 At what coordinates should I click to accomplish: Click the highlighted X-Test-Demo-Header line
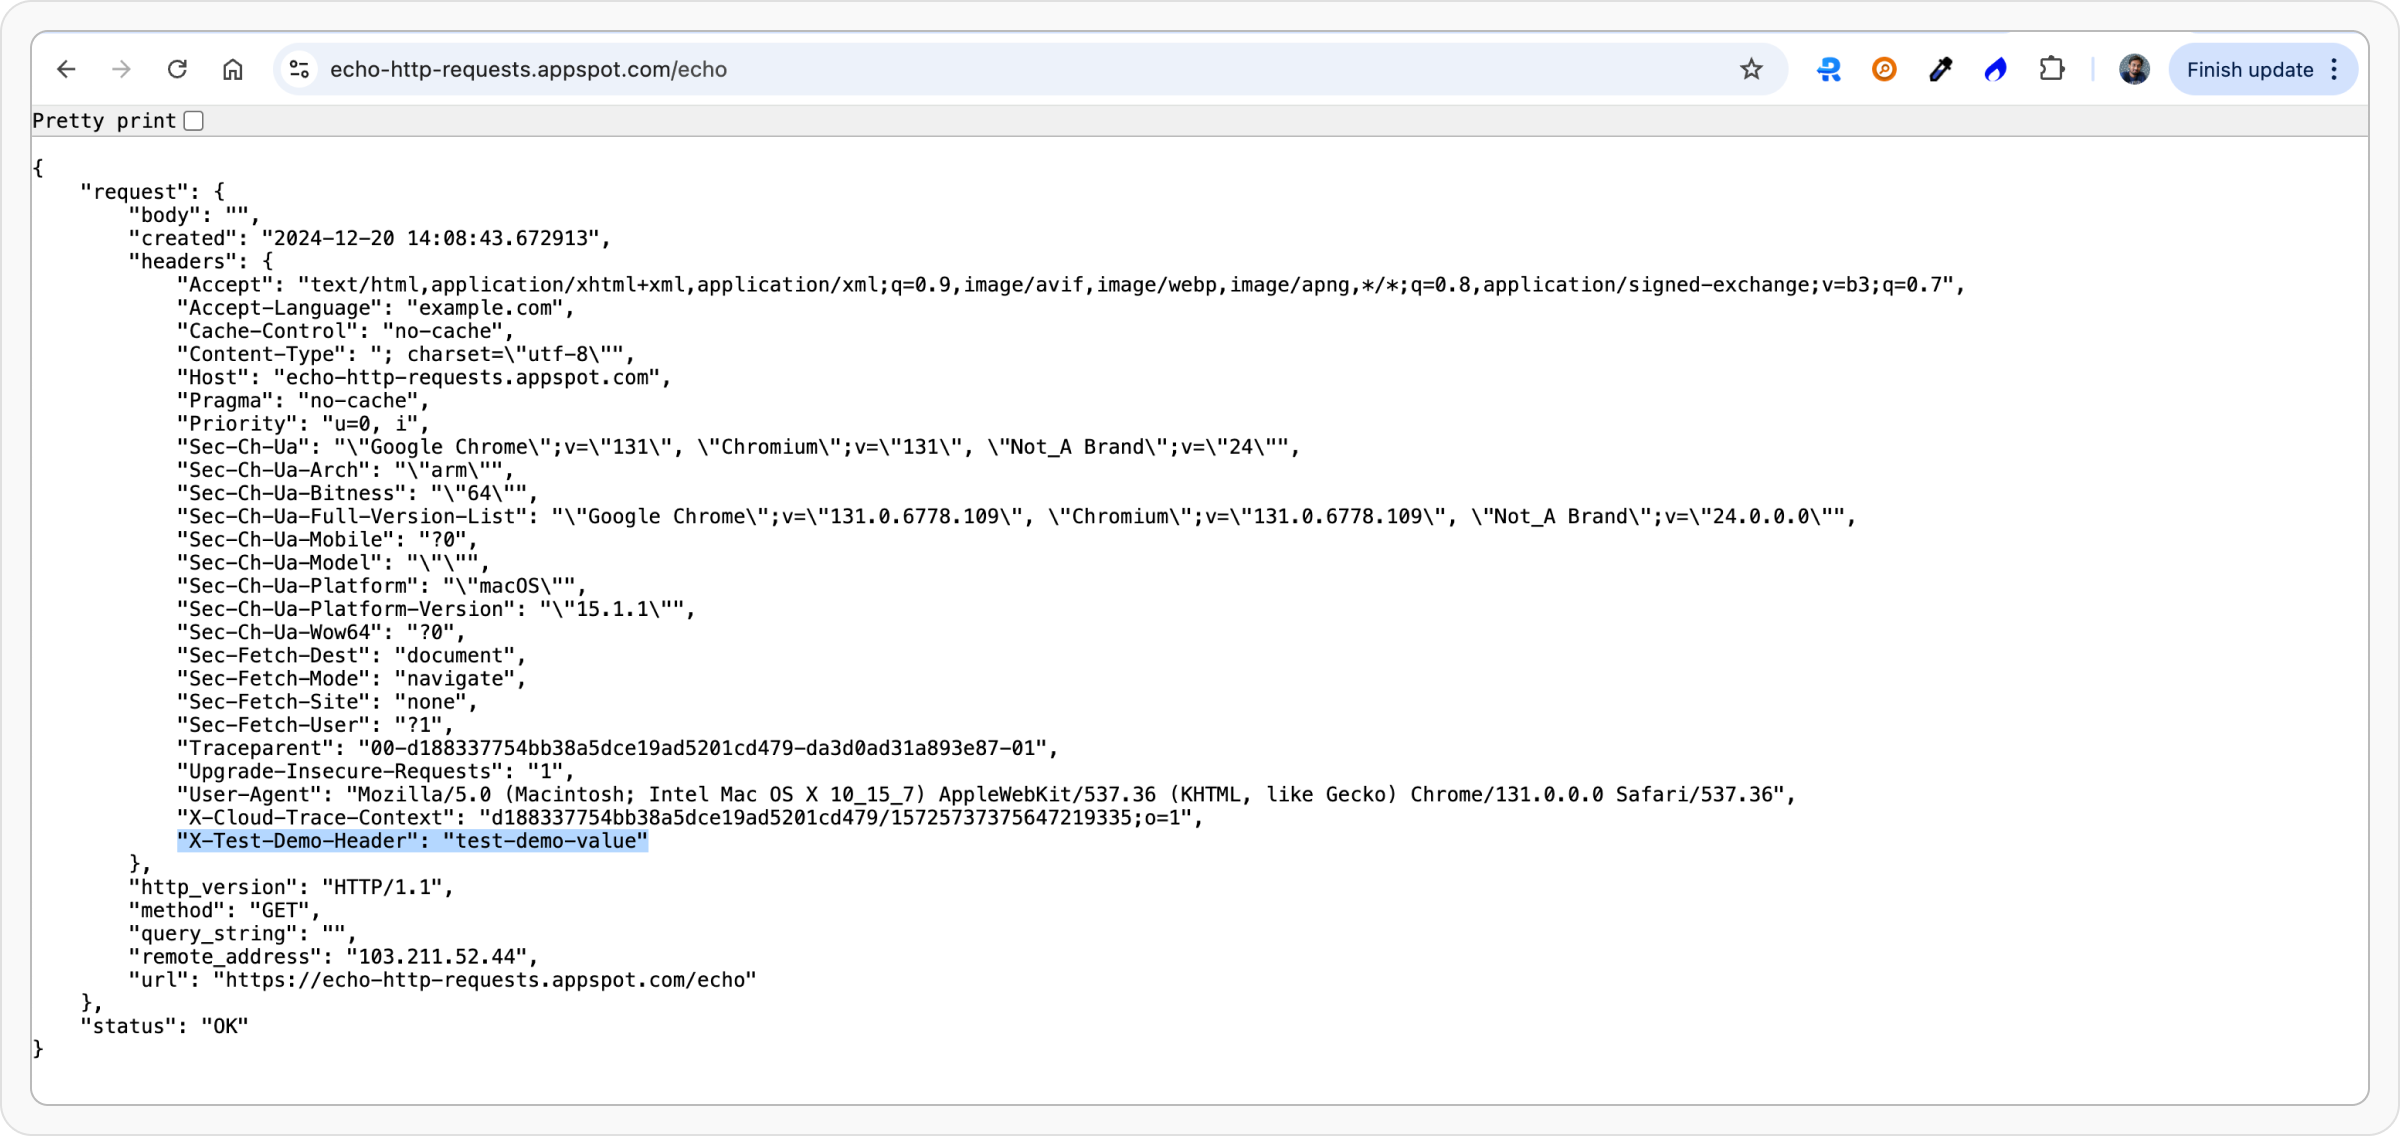(x=412, y=841)
